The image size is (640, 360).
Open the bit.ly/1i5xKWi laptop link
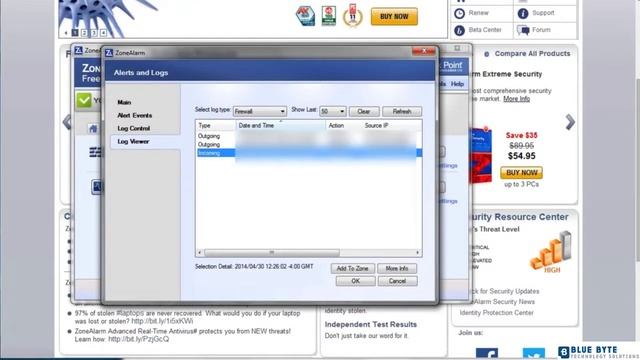click(162, 321)
